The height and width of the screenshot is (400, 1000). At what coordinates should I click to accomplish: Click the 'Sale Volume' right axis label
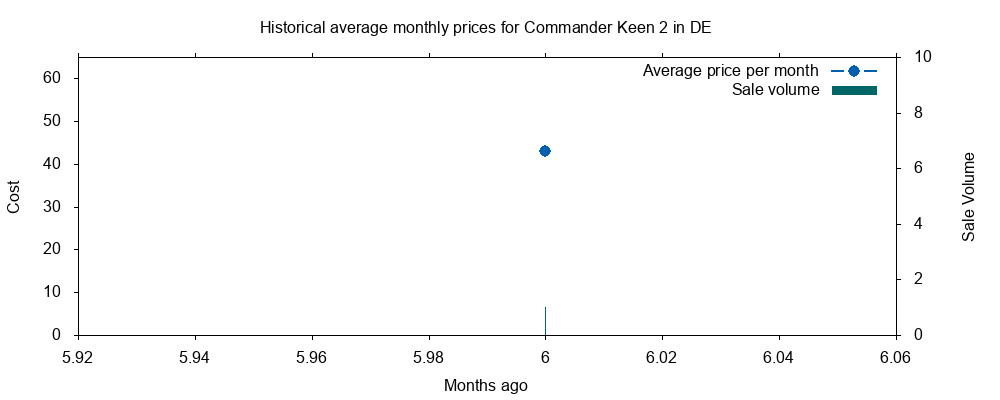pyautogui.click(x=968, y=196)
